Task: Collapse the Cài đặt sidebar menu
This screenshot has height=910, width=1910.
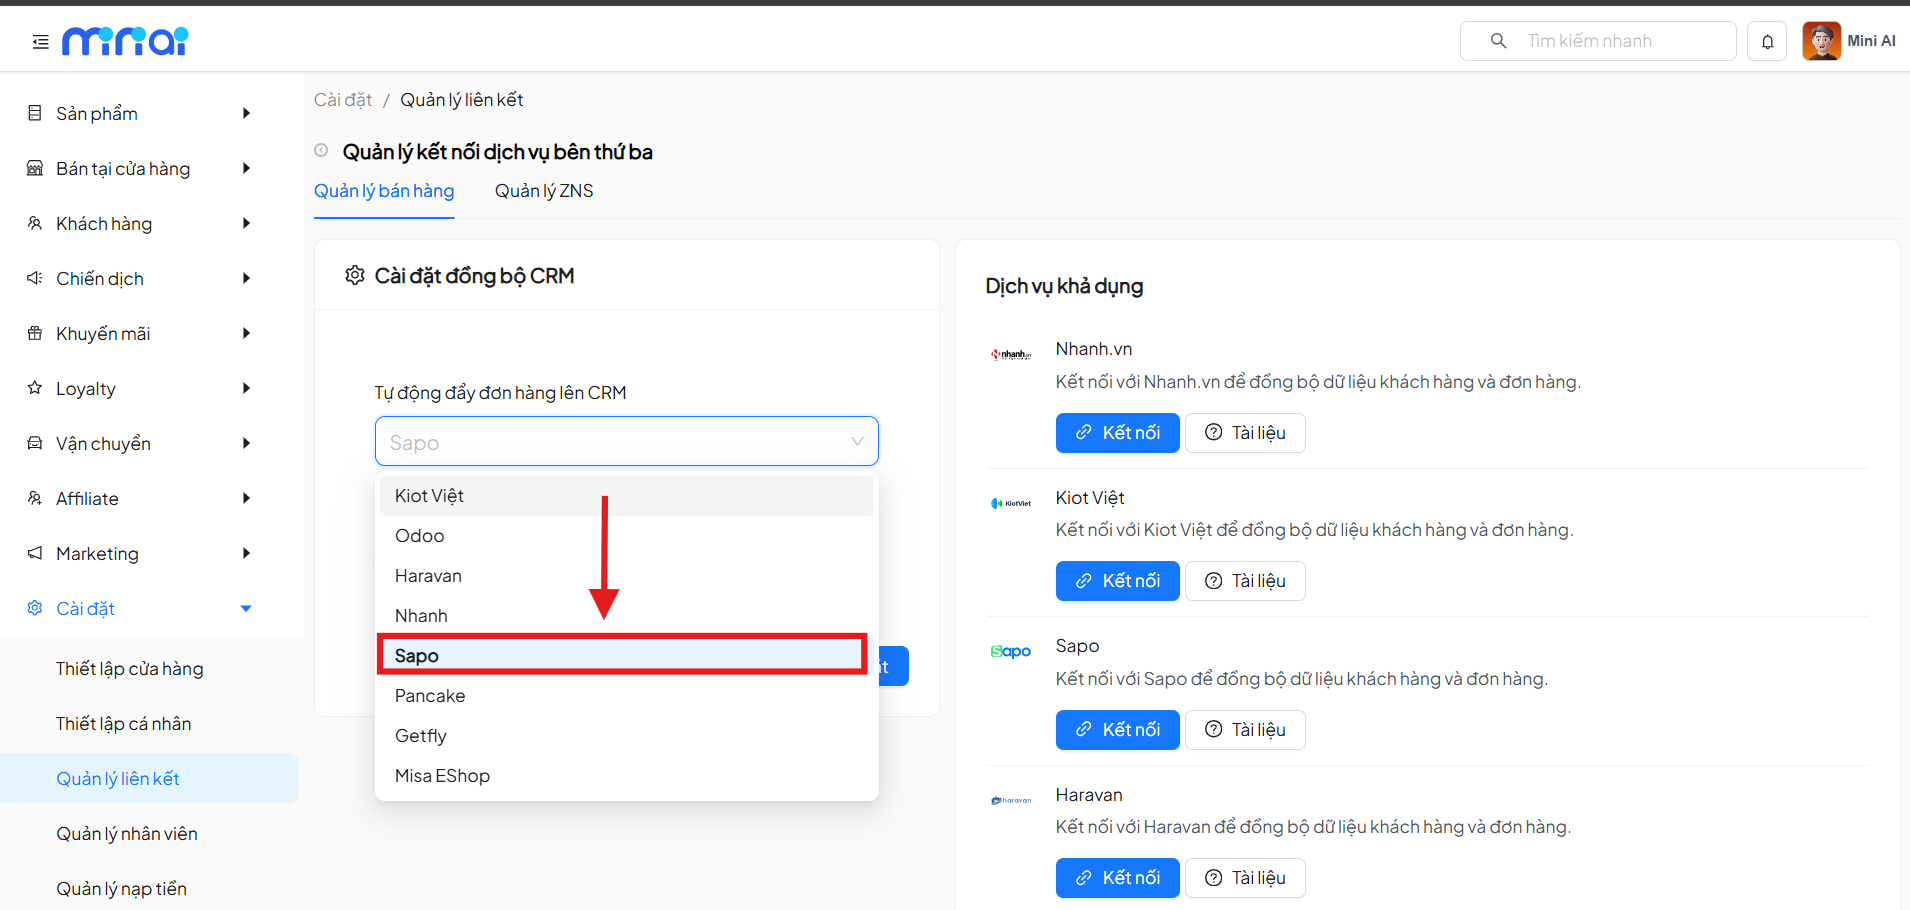Action: pyautogui.click(x=246, y=608)
